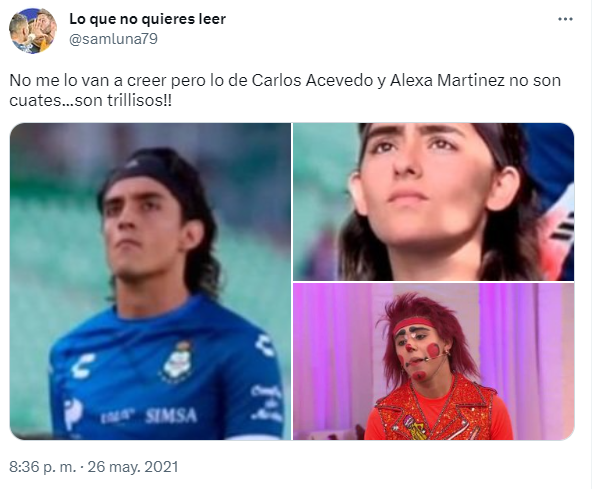Click the word 'trillisos!!' in the tweet

point(139,101)
